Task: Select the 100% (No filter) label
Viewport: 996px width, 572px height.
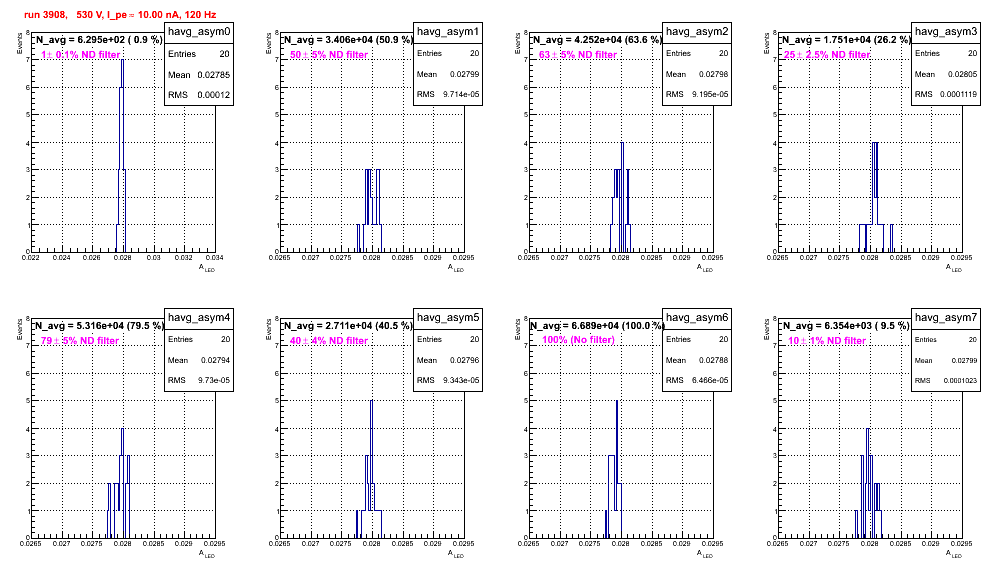Action: pos(578,340)
